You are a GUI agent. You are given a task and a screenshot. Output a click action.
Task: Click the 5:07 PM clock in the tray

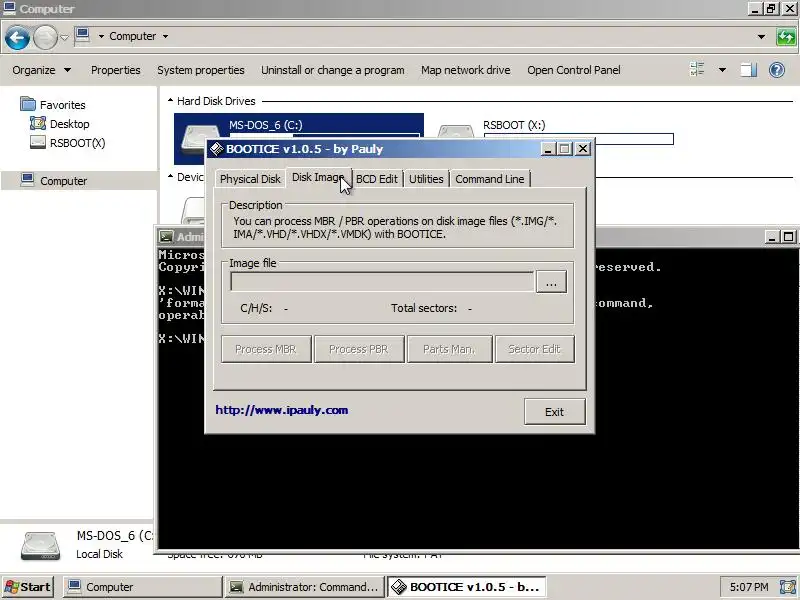[x=748, y=587]
